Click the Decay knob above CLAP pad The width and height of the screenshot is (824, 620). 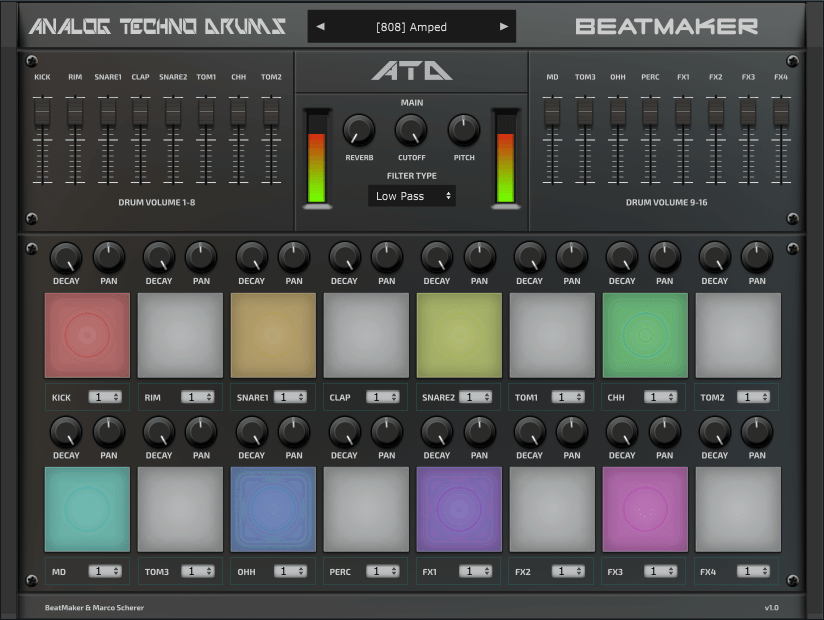coord(344,258)
